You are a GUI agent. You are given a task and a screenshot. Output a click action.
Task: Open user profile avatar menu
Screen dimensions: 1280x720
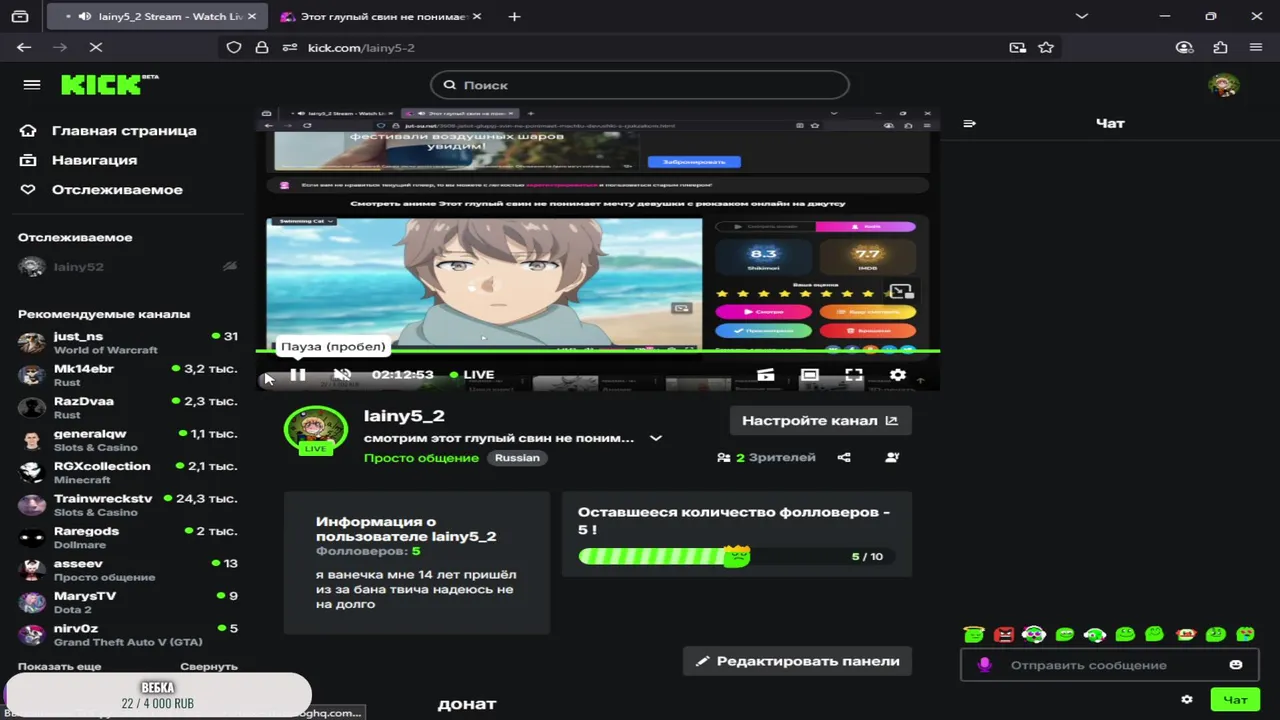(1224, 85)
